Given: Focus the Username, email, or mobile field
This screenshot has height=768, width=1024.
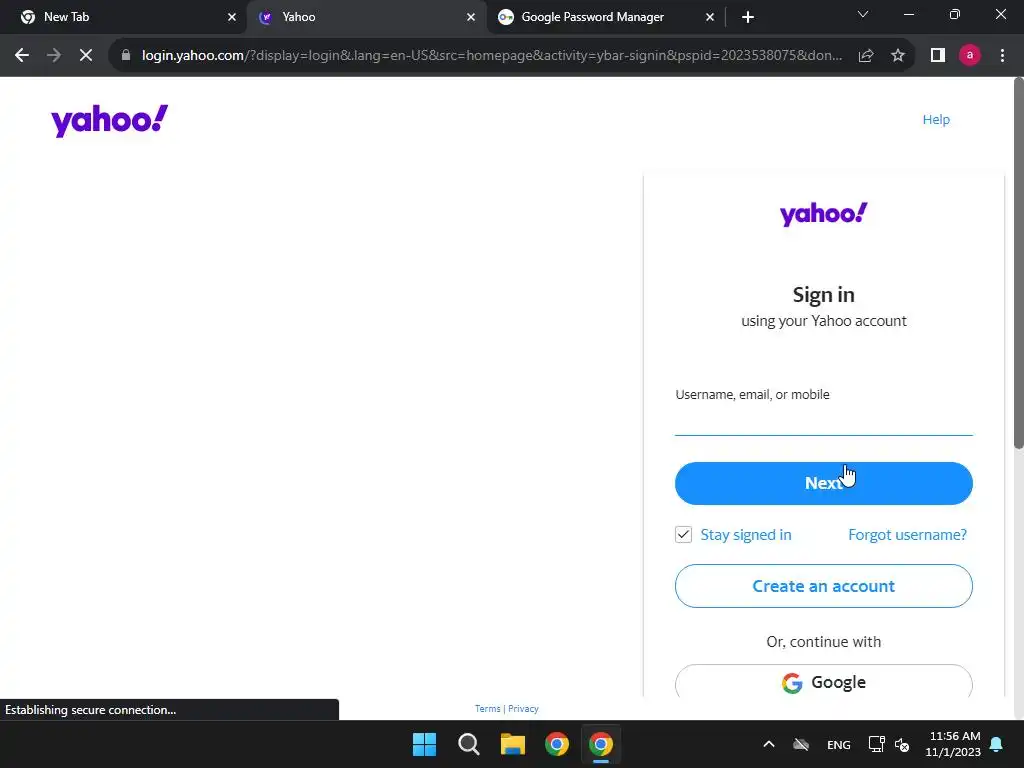Looking at the screenshot, I should (824, 421).
